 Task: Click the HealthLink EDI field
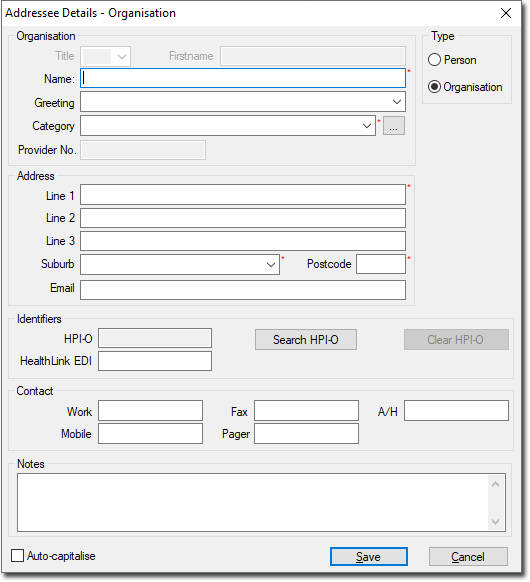click(155, 361)
